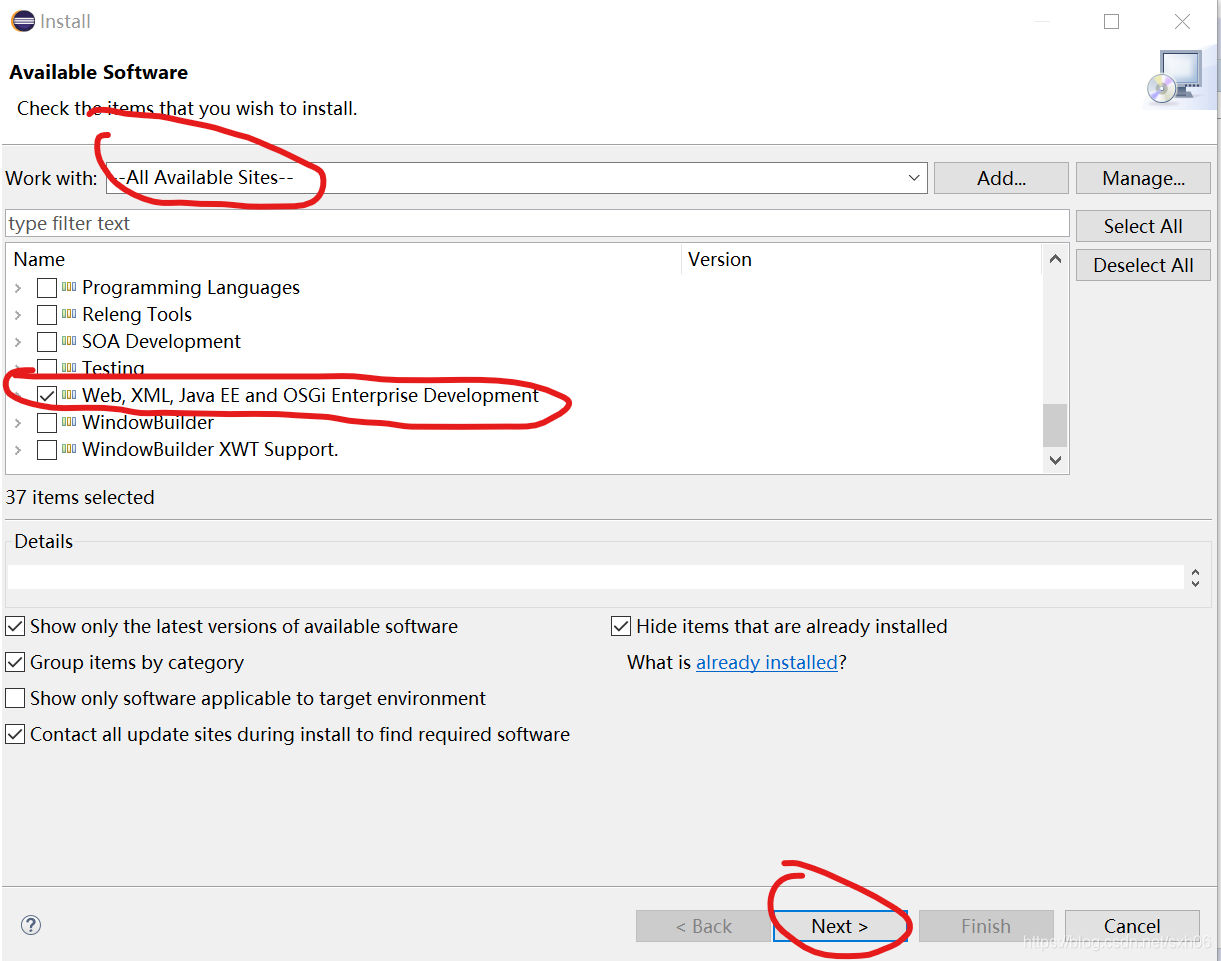
Task: Toggle Show only the latest versions checkbox
Action: pos(15,626)
